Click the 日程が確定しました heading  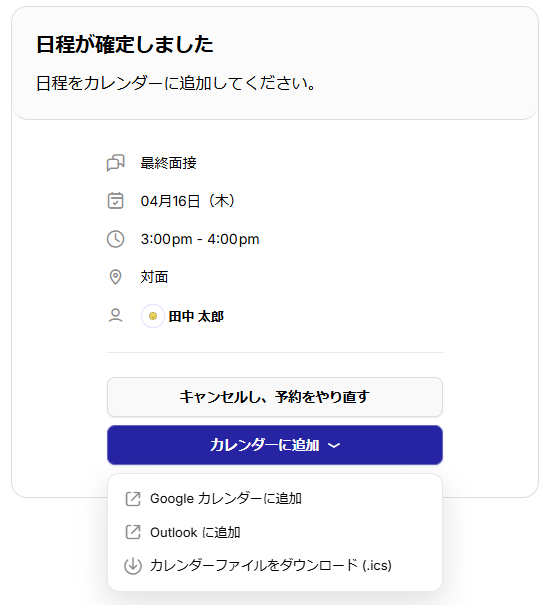125,44
